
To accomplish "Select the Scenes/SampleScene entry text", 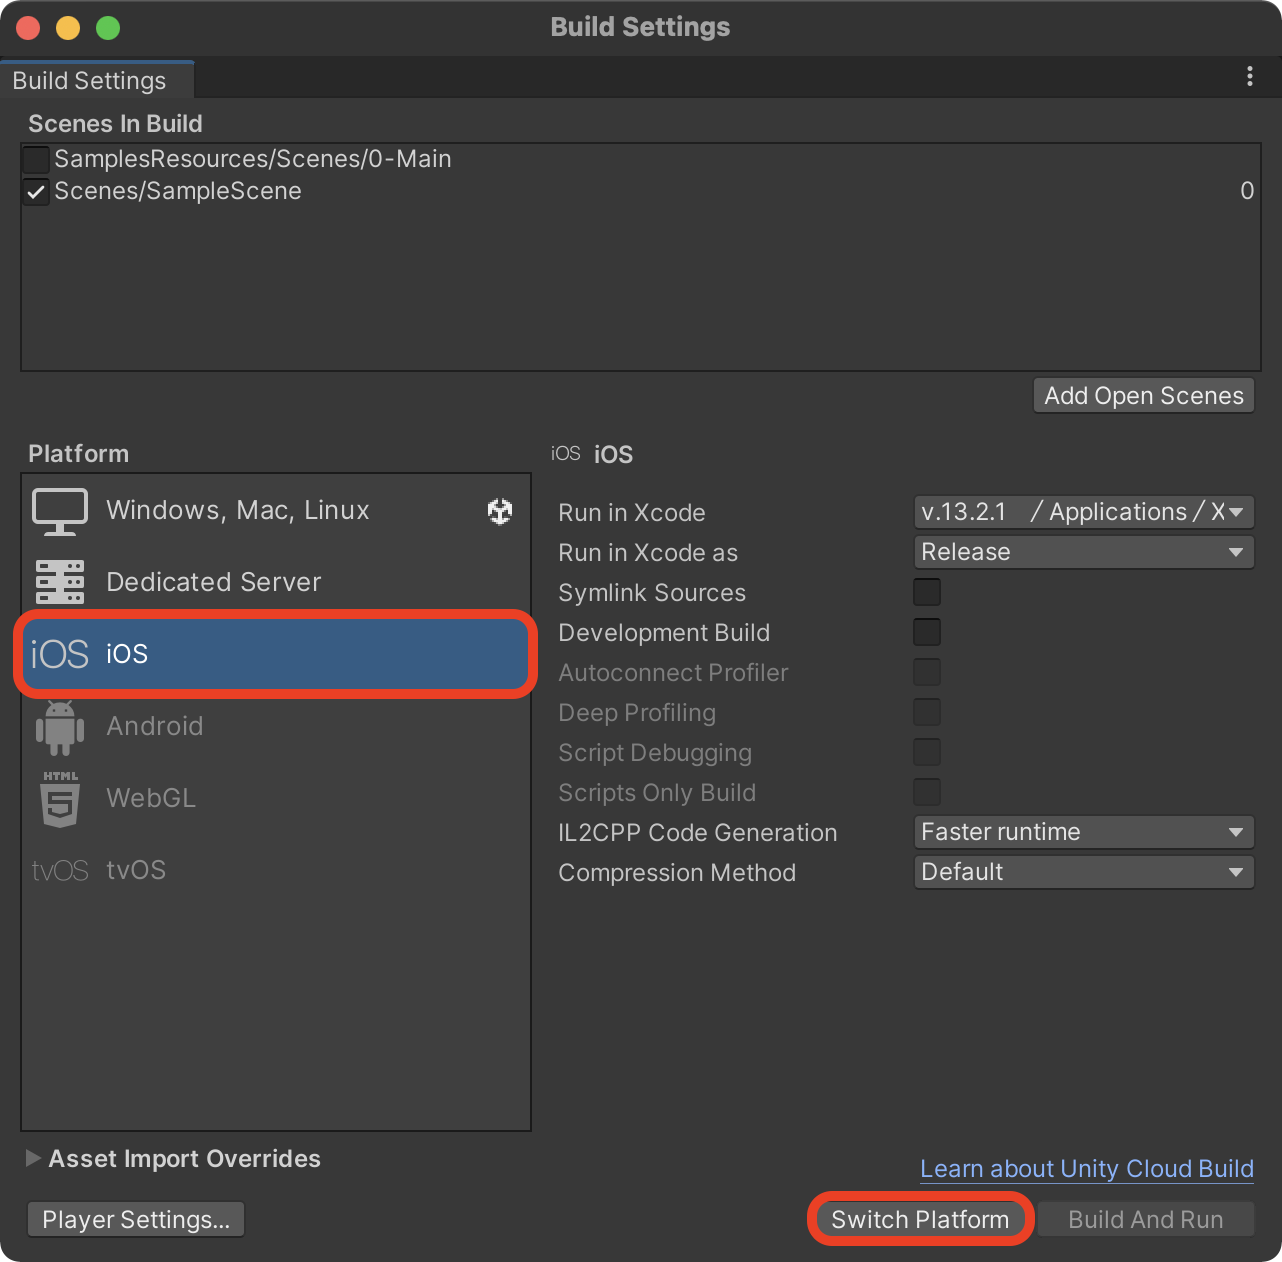I will pyautogui.click(x=178, y=191).
